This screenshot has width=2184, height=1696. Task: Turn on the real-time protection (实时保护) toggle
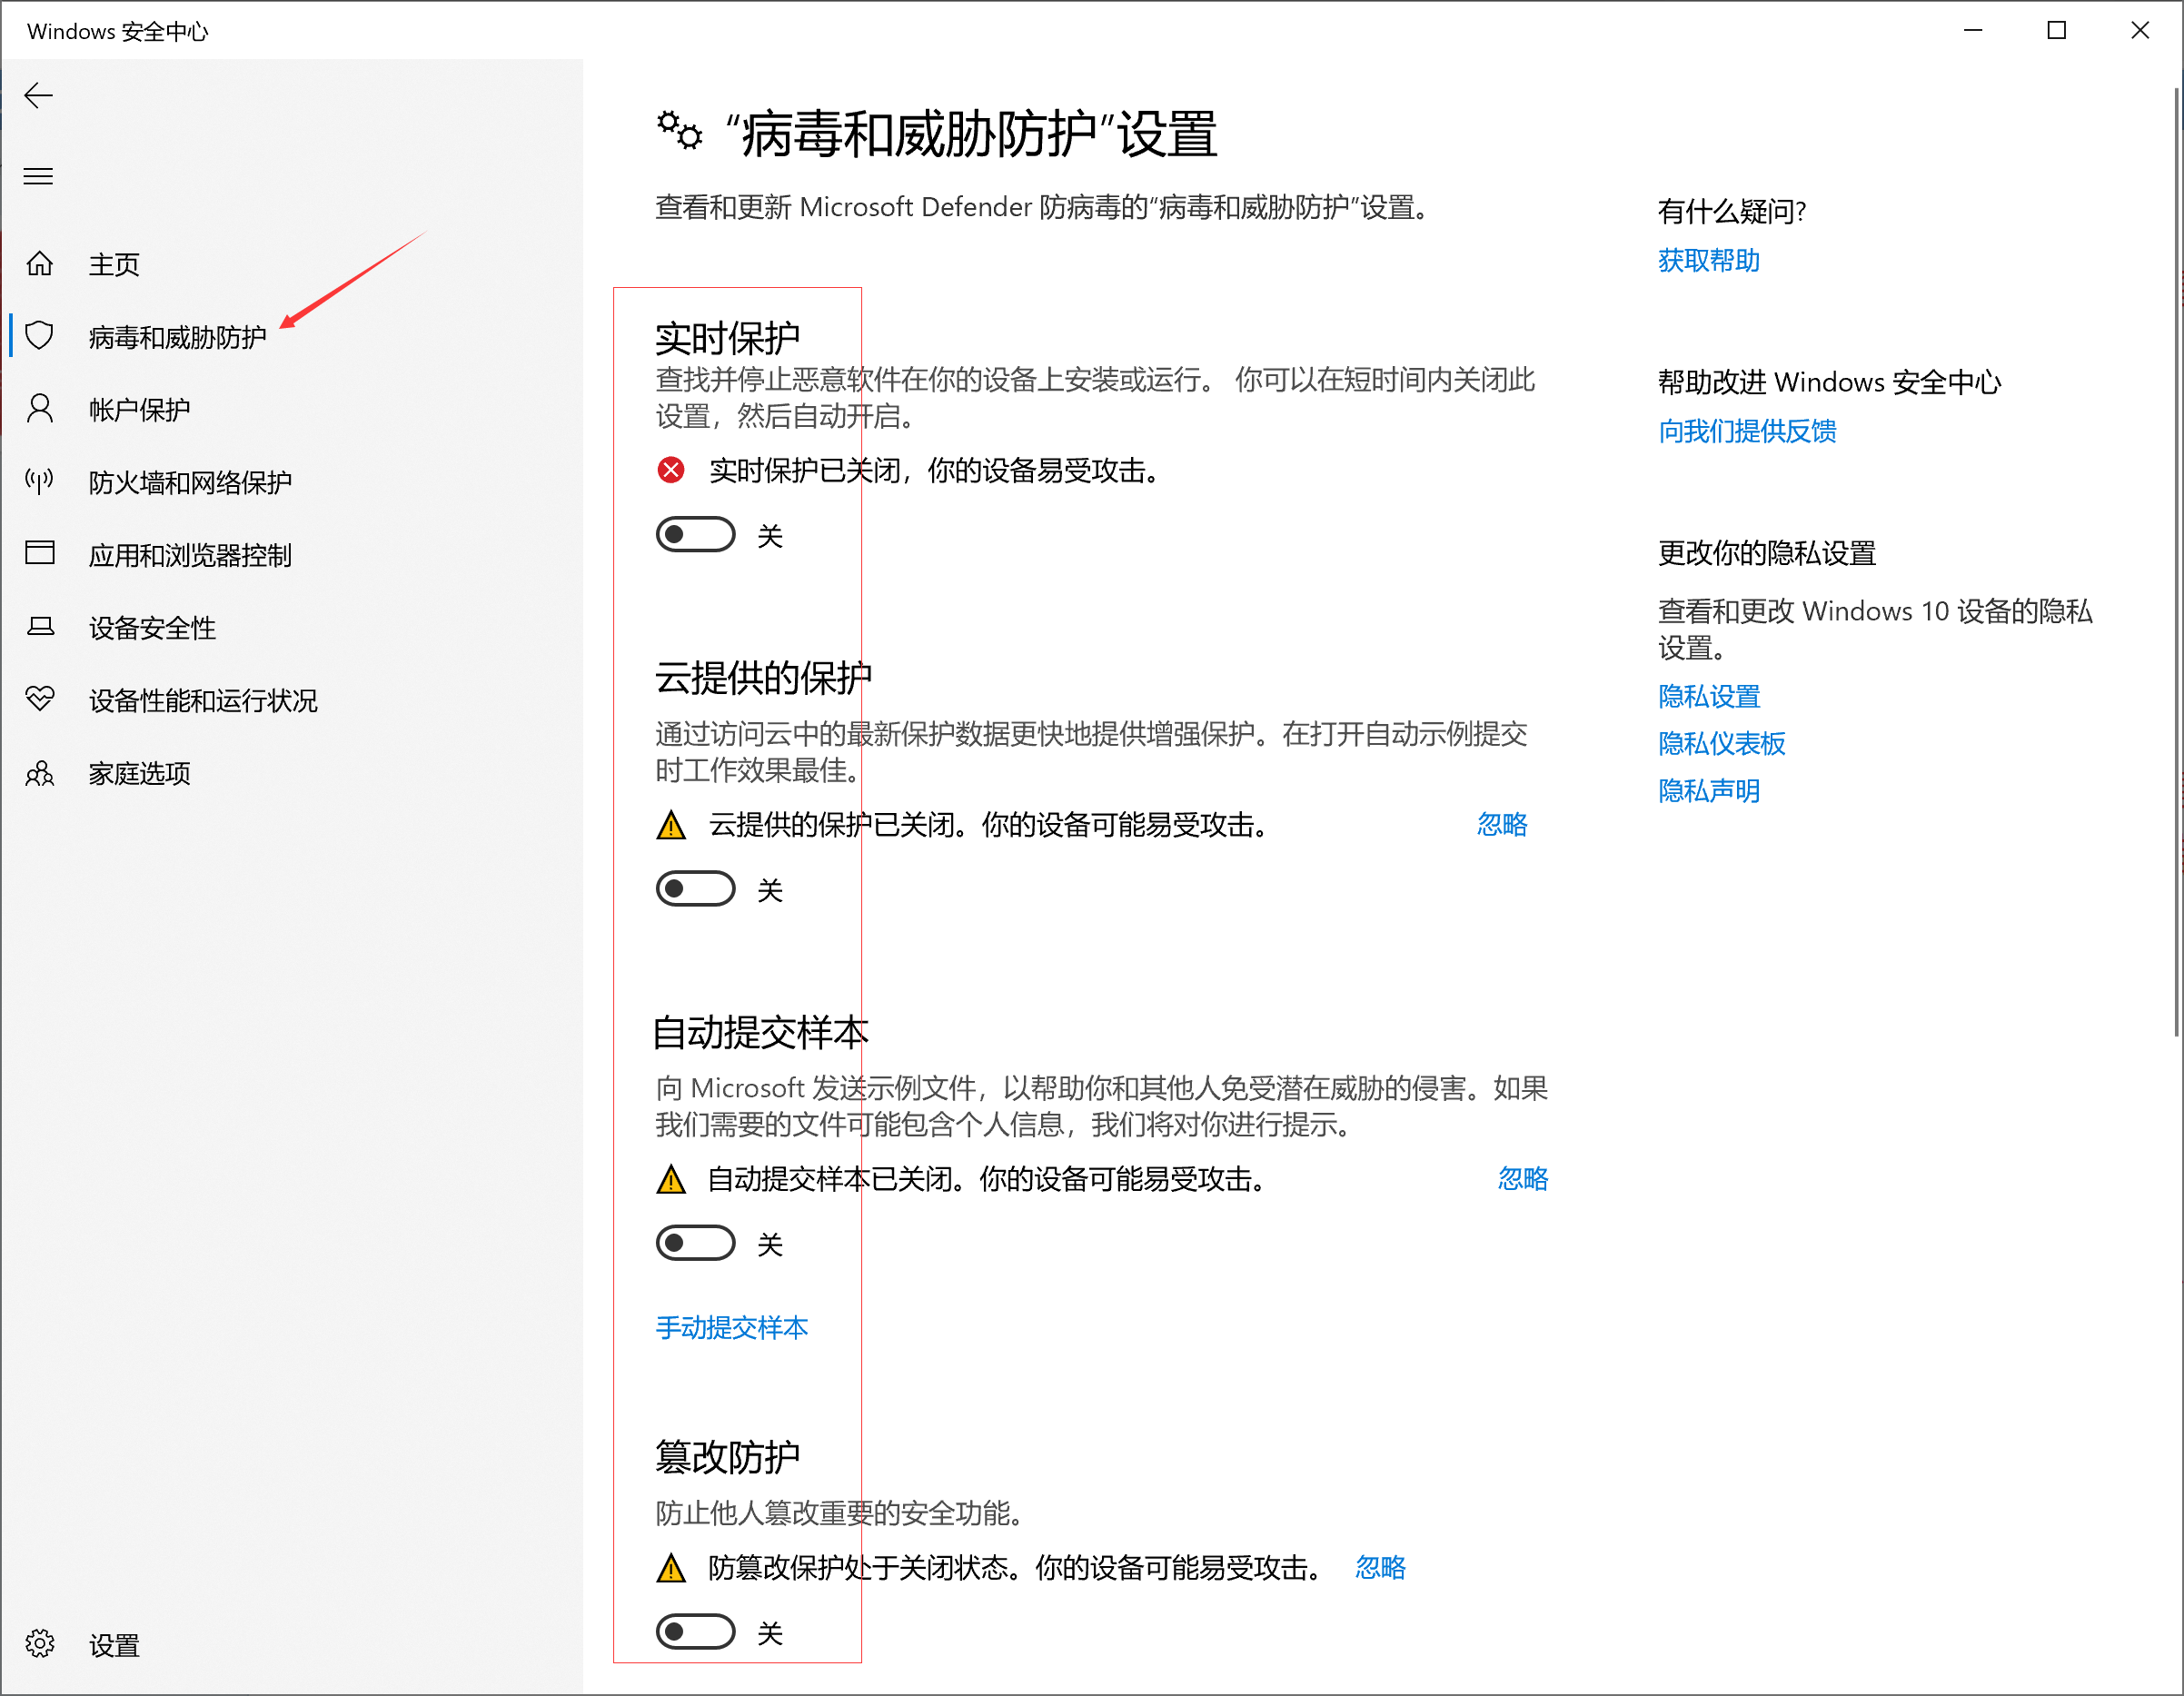(695, 535)
